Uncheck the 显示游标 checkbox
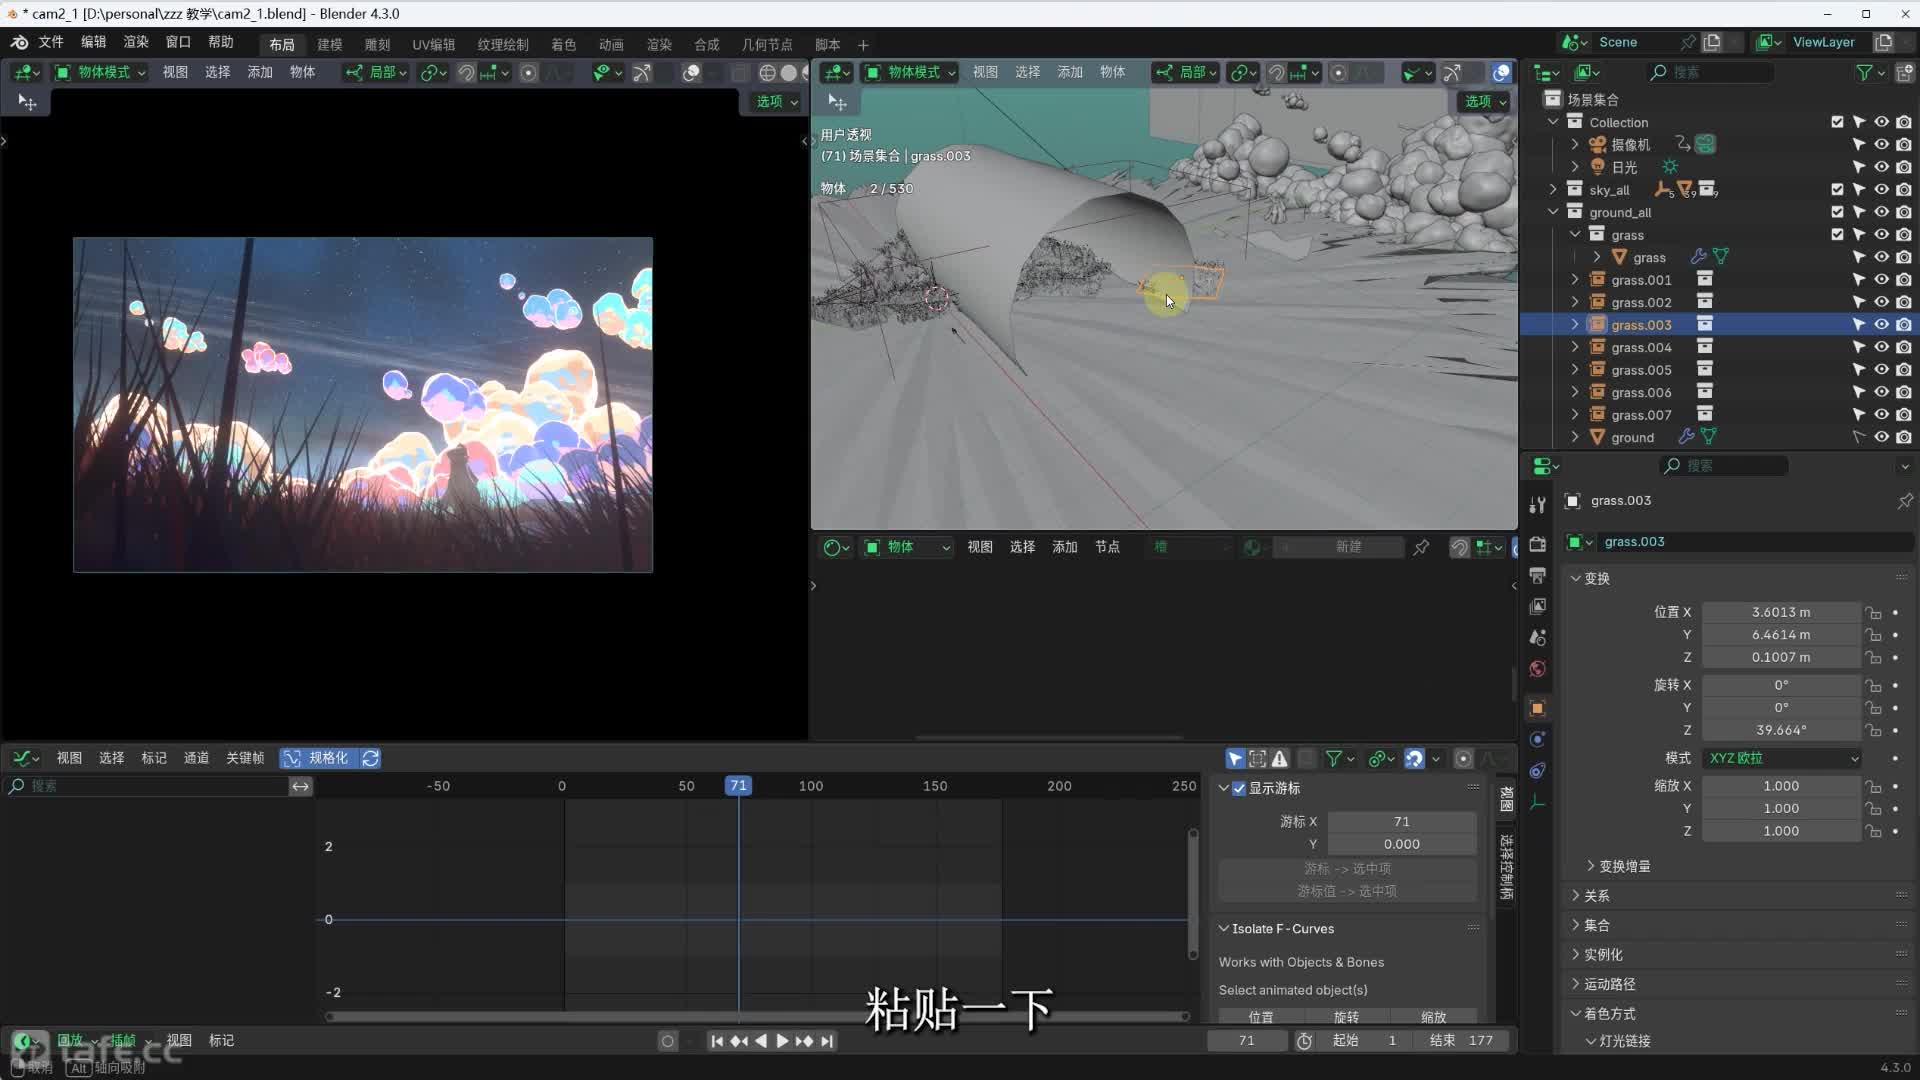 pos(1239,788)
